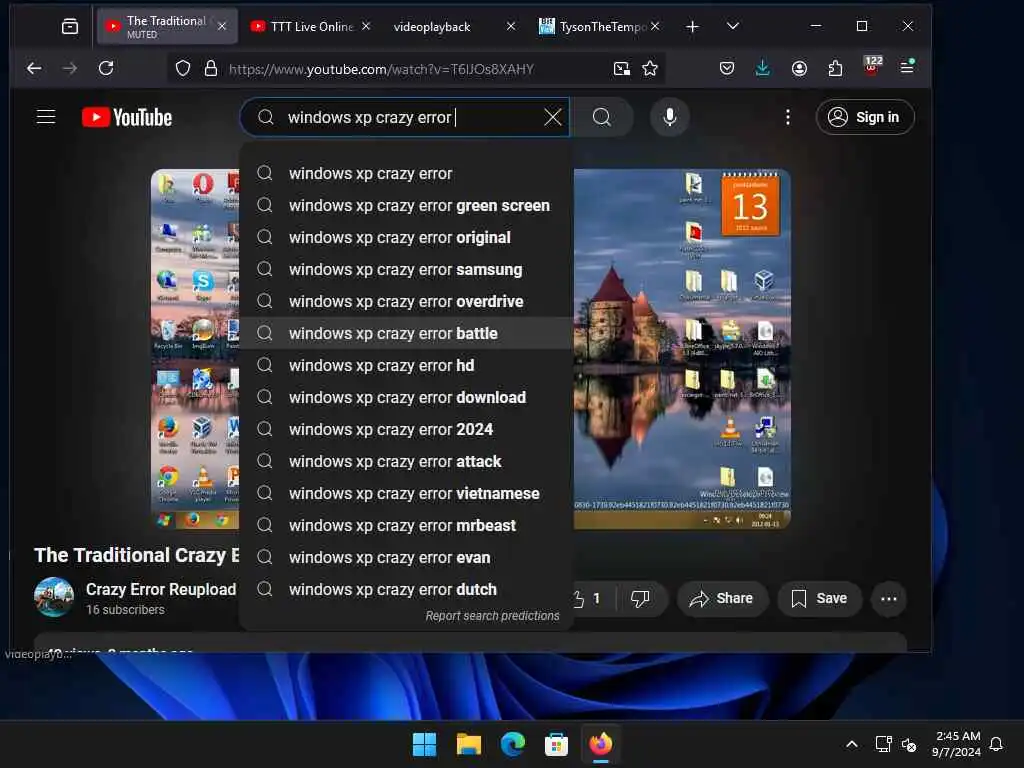1024x768 pixels.
Task: Select suggestion ending with overdrive
Action: tap(406, 302)
